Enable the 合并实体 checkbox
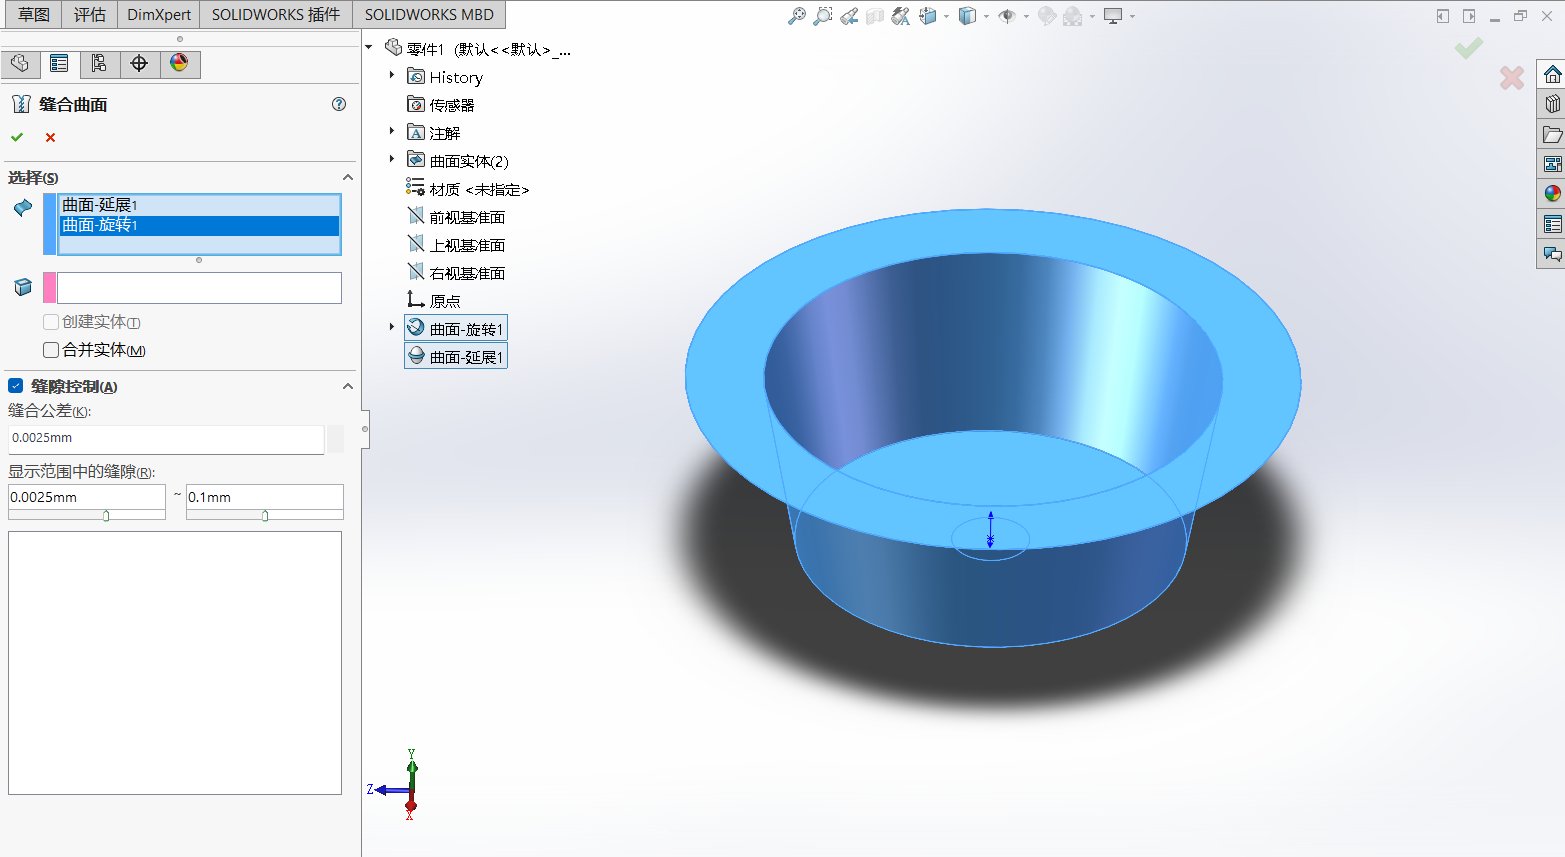 tap(51, 350)
